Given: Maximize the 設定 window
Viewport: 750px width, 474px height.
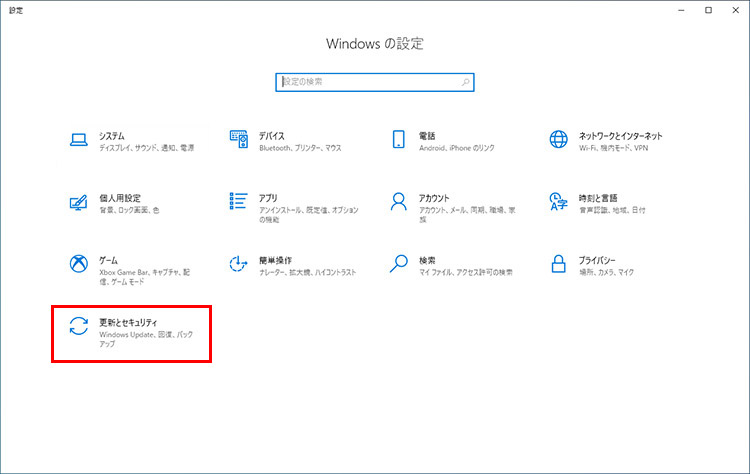Looking at the screenshot, I should tap(707, 9).
